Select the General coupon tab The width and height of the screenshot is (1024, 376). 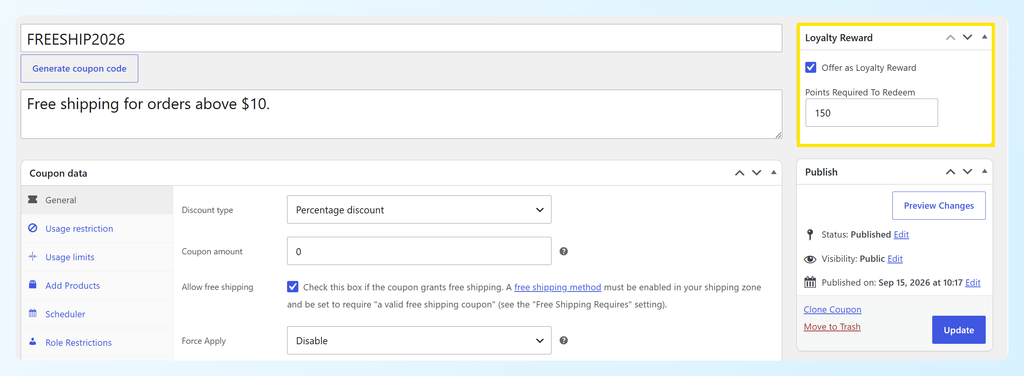pos(97,200)
